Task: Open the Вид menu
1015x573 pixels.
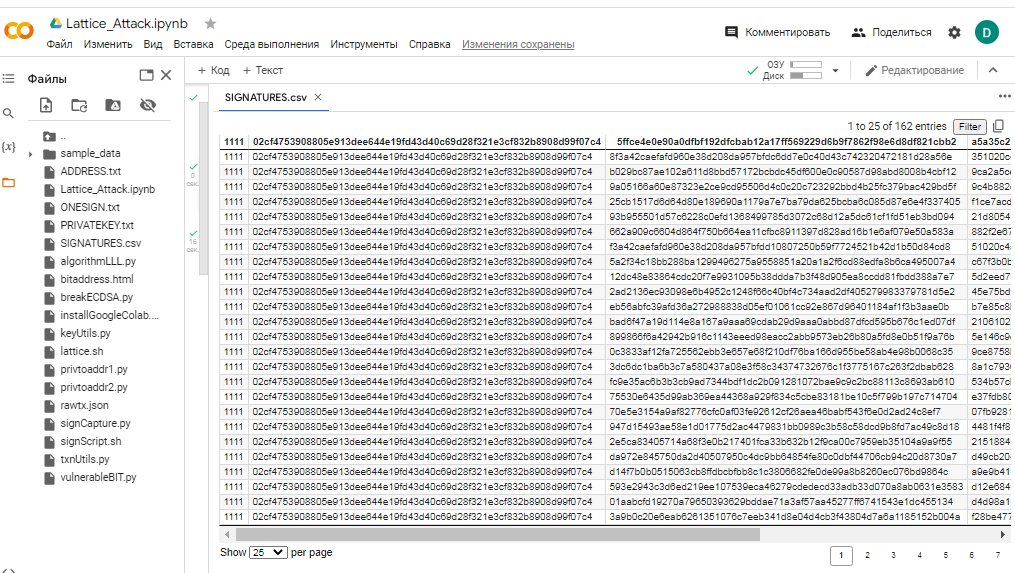Action: 153,44
